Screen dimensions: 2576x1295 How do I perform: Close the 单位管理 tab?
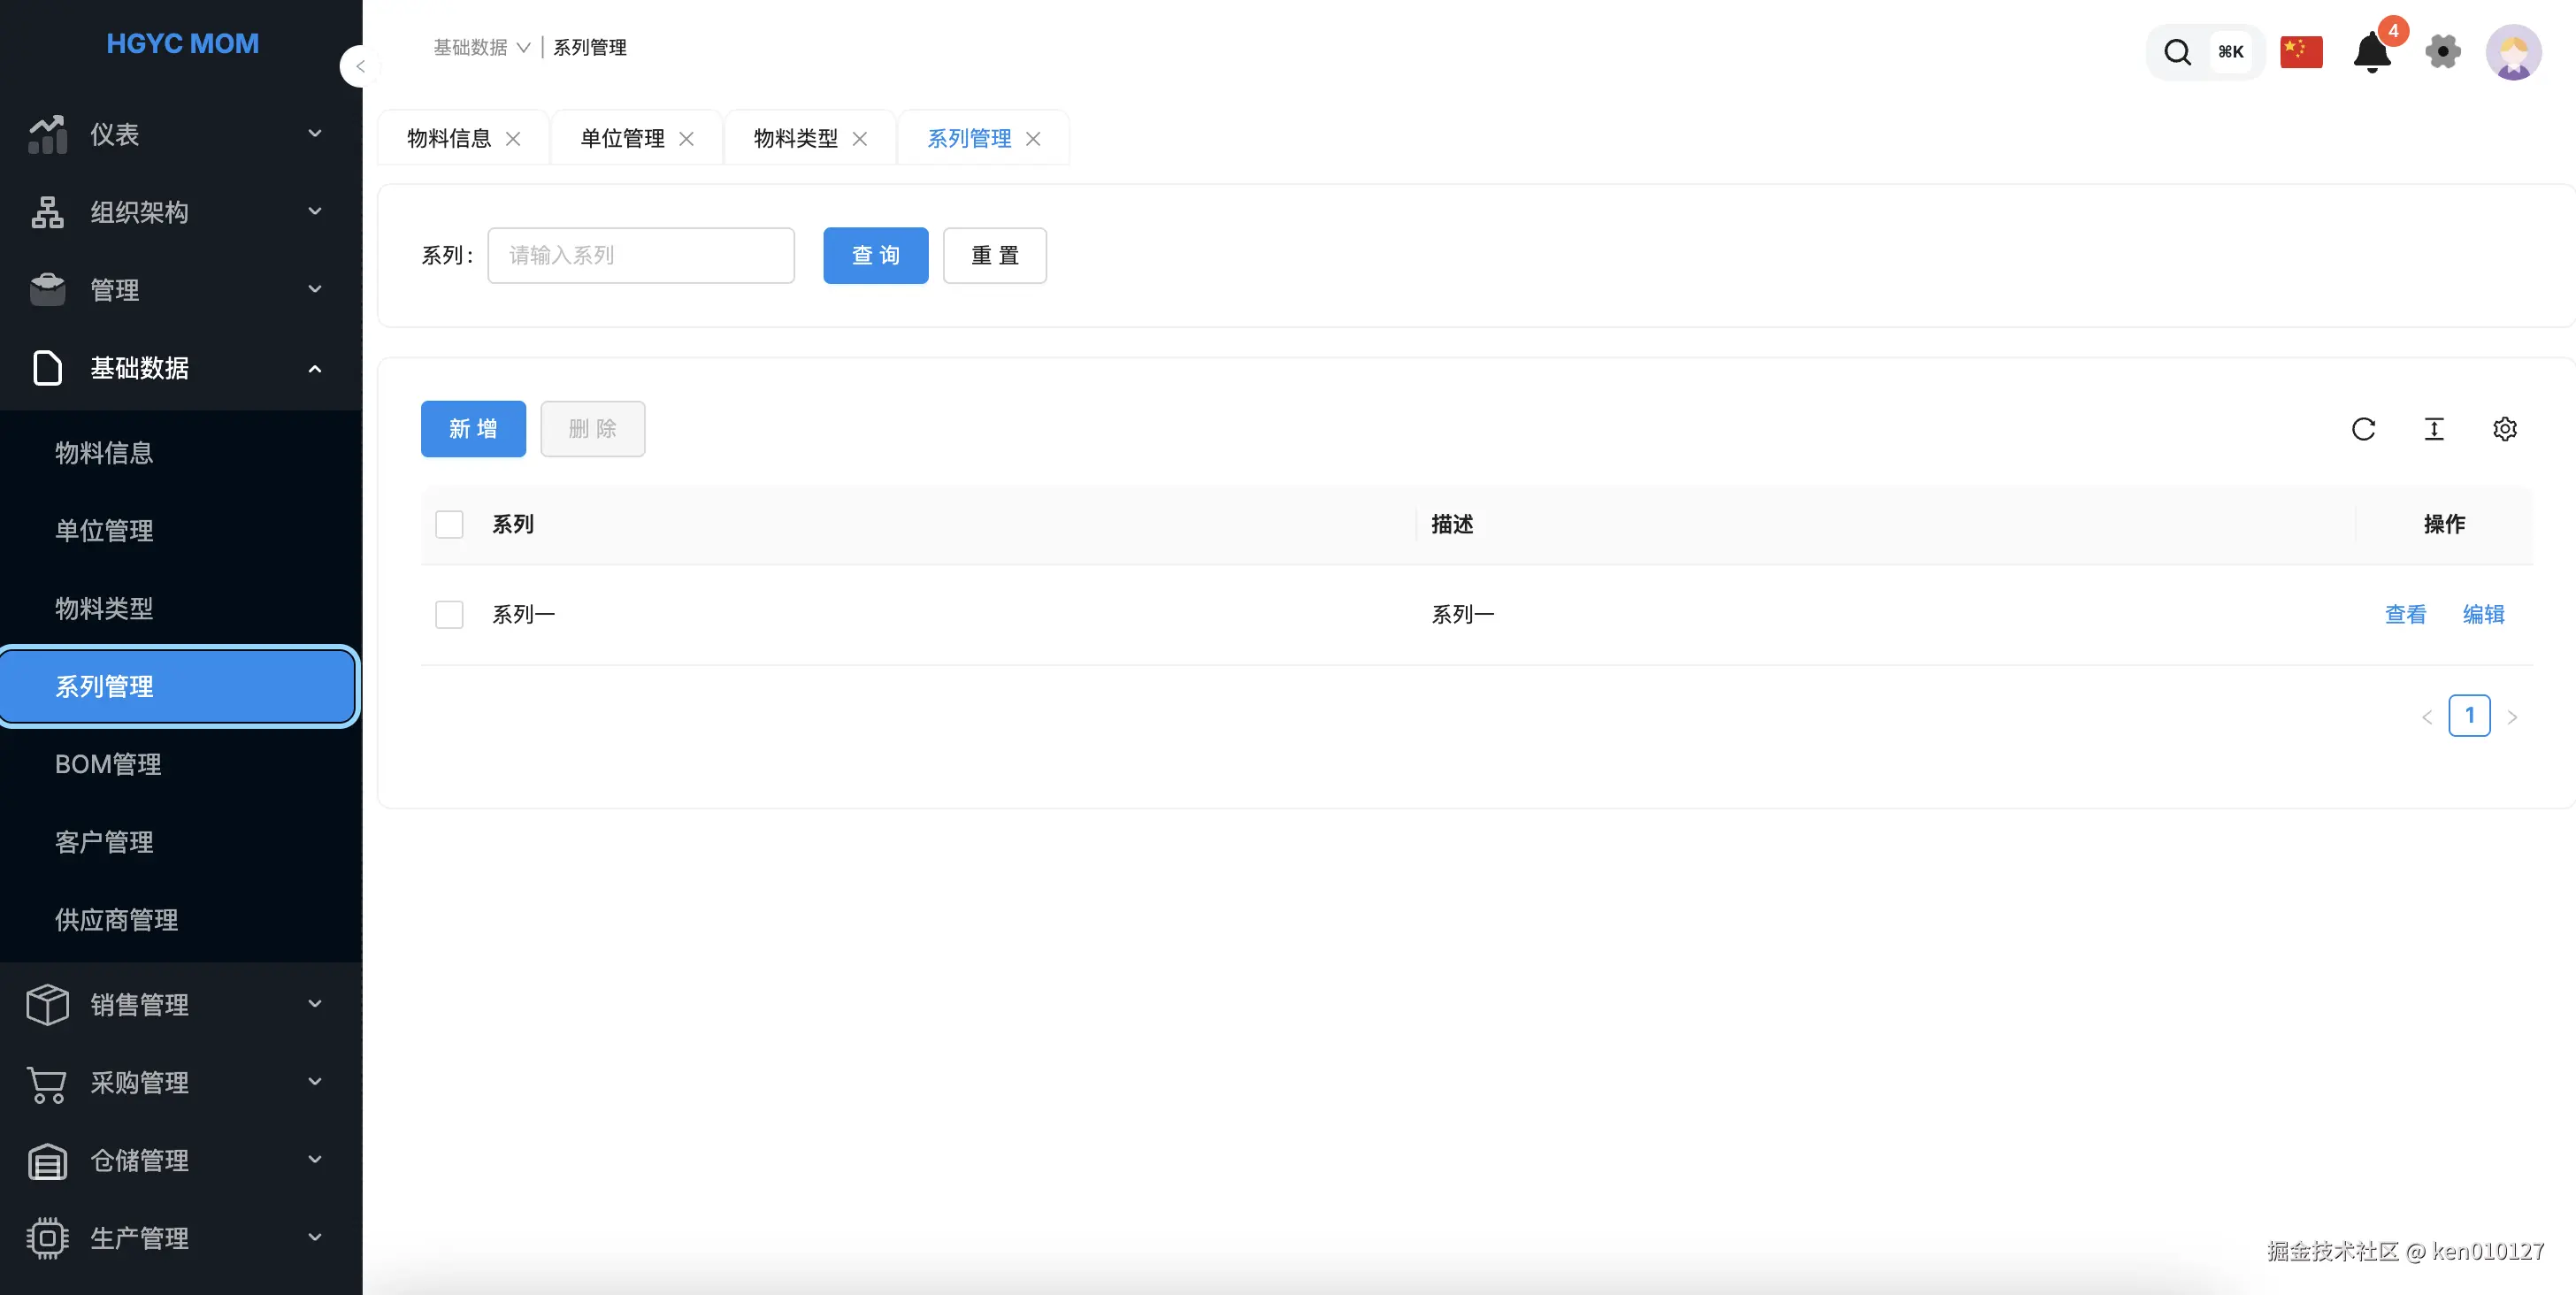point(686,139)
